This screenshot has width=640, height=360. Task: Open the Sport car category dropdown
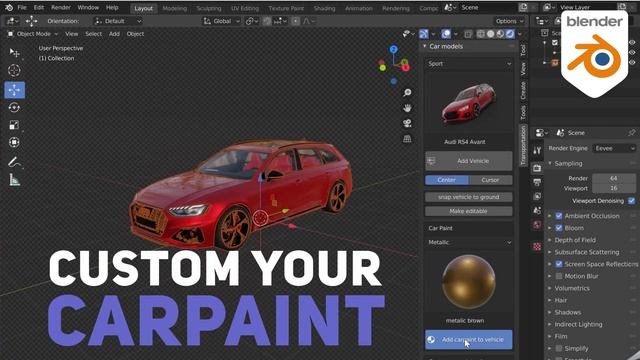pos(469,64)
